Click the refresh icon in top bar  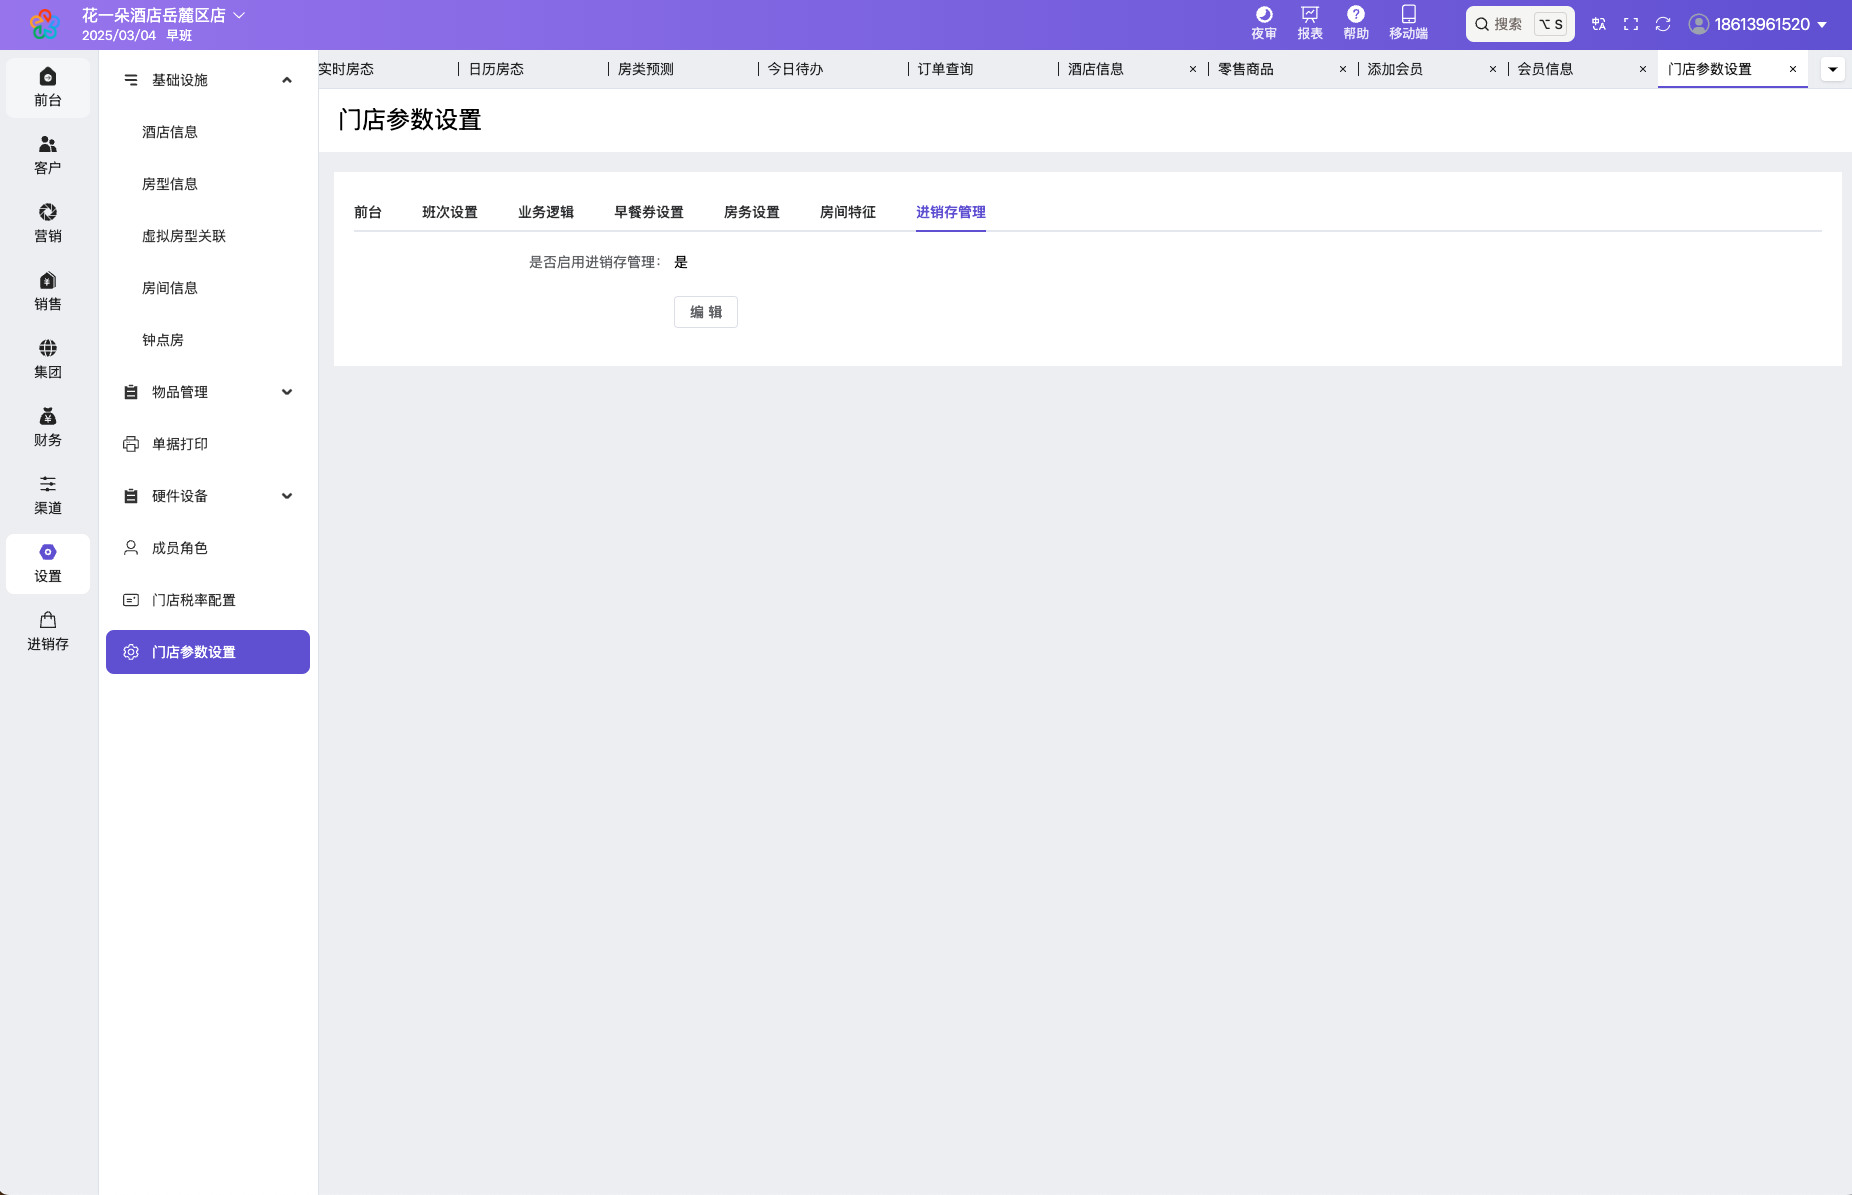(x=1663, y=24)
